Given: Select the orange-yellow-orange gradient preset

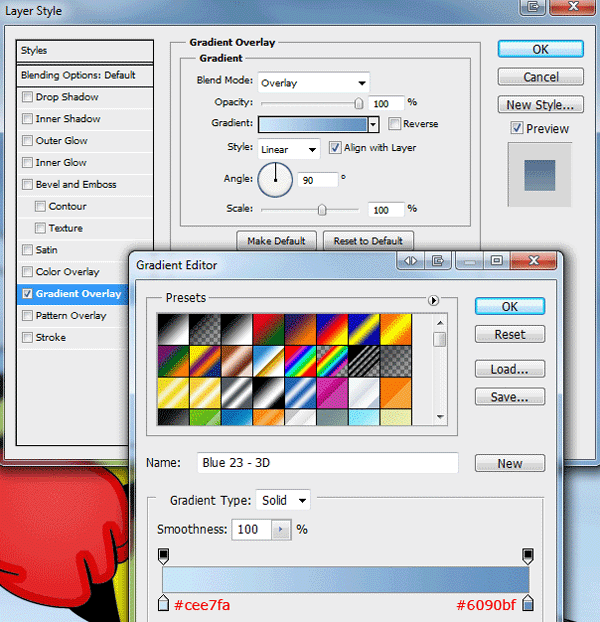Looking at the screenshot, I should [x=395, y=329].
